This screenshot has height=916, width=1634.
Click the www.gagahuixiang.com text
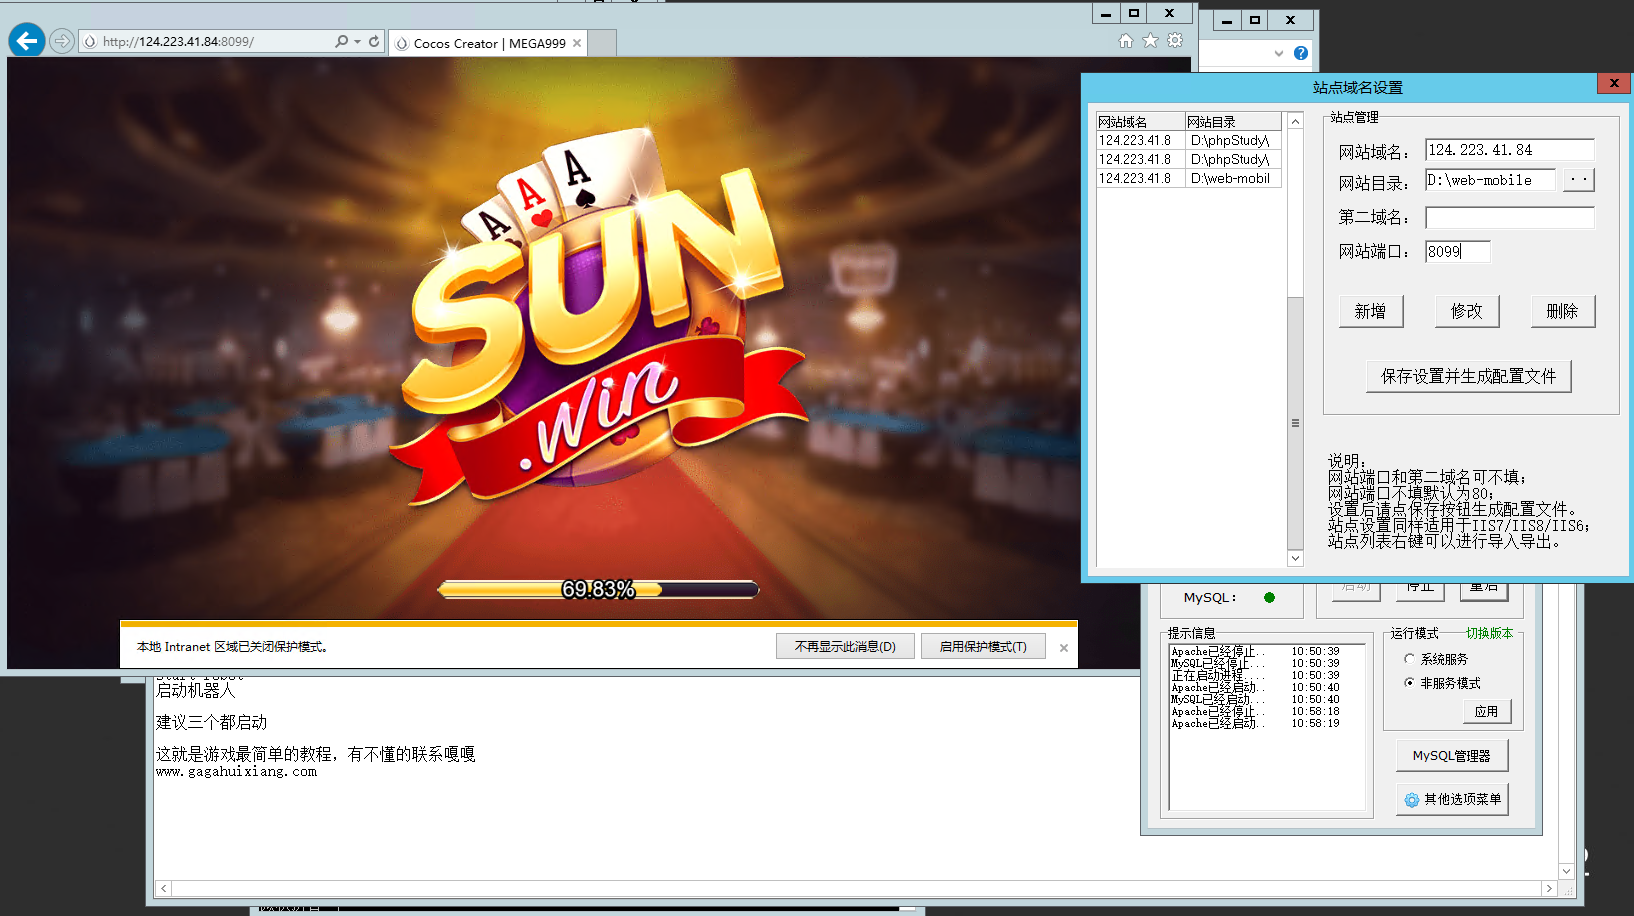236,772
